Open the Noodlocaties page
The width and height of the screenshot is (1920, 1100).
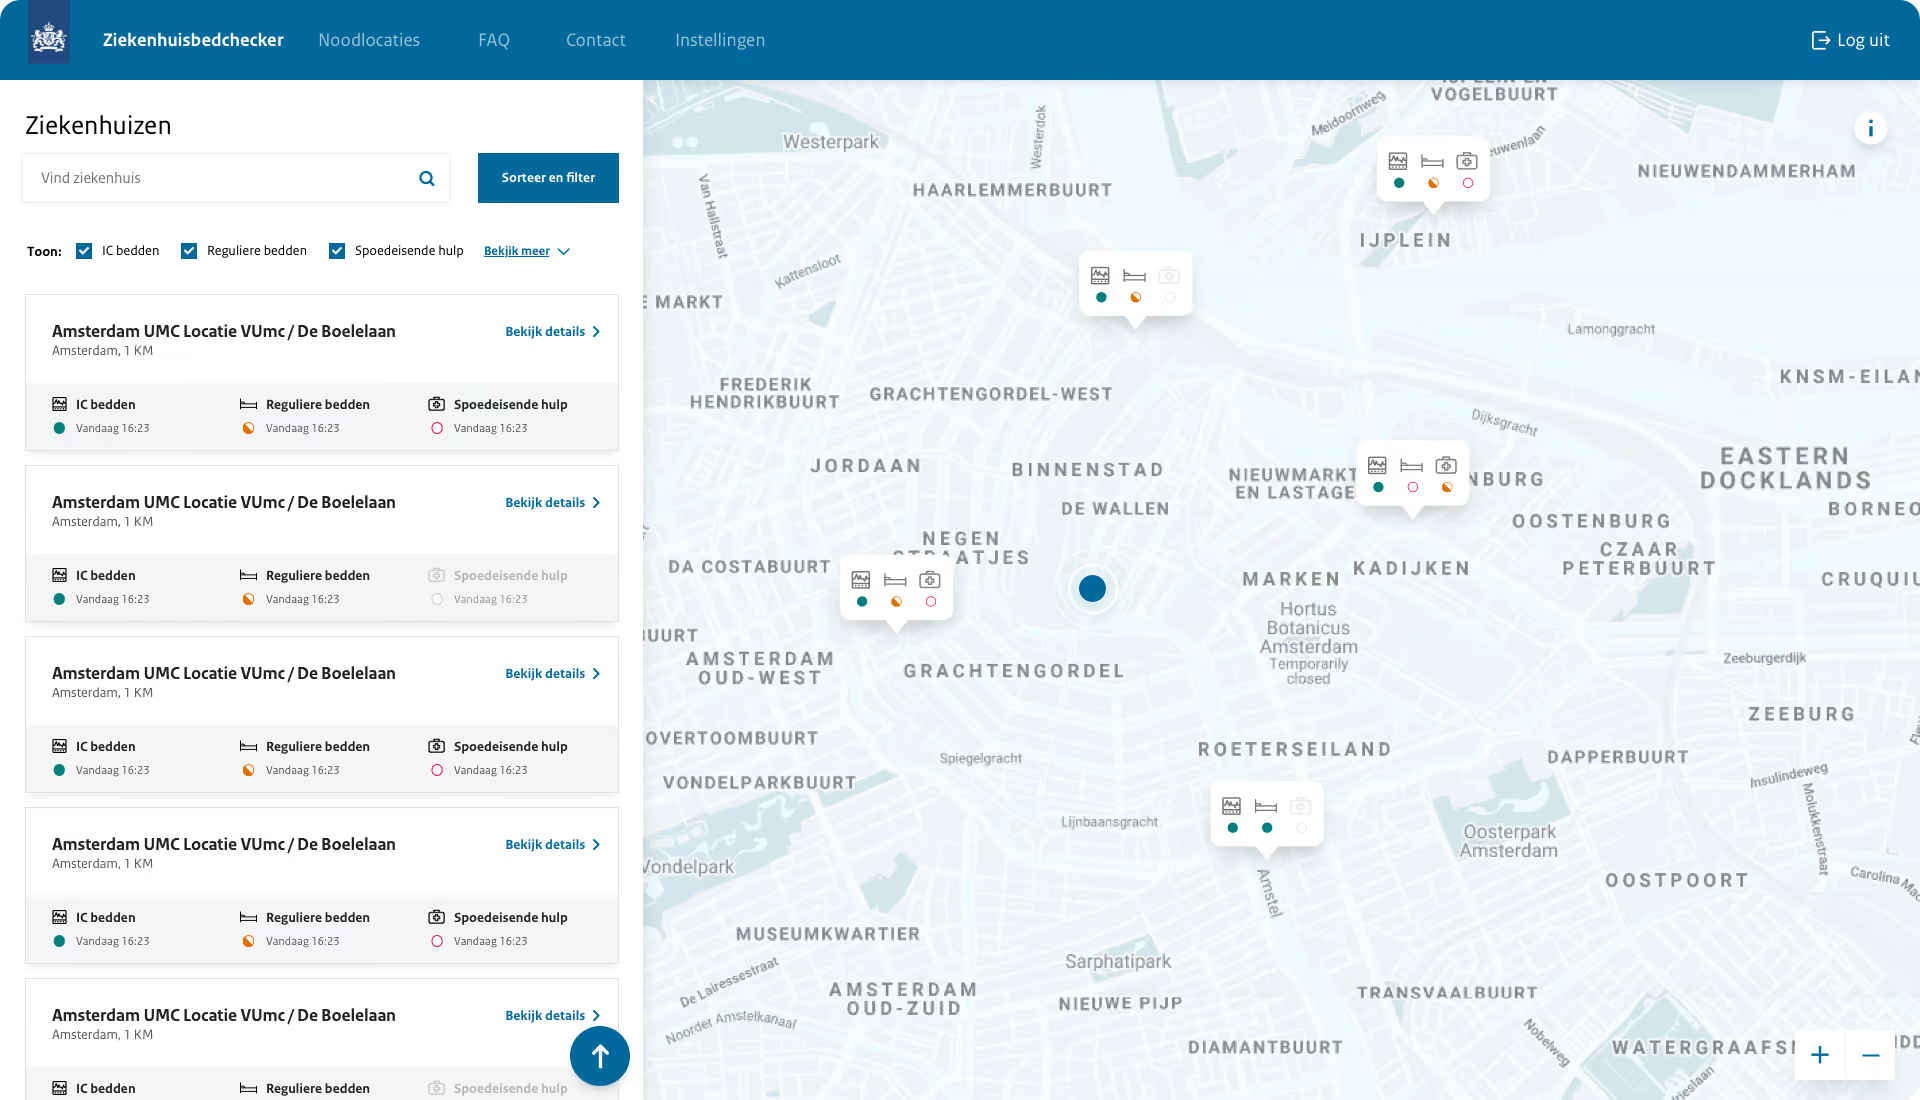point(369,40)
